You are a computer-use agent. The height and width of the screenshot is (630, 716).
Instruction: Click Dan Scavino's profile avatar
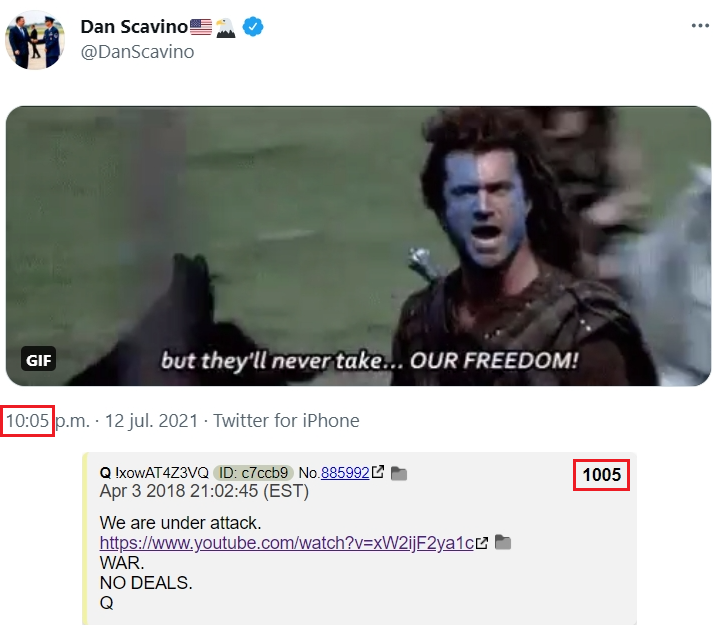click(35, 40)
